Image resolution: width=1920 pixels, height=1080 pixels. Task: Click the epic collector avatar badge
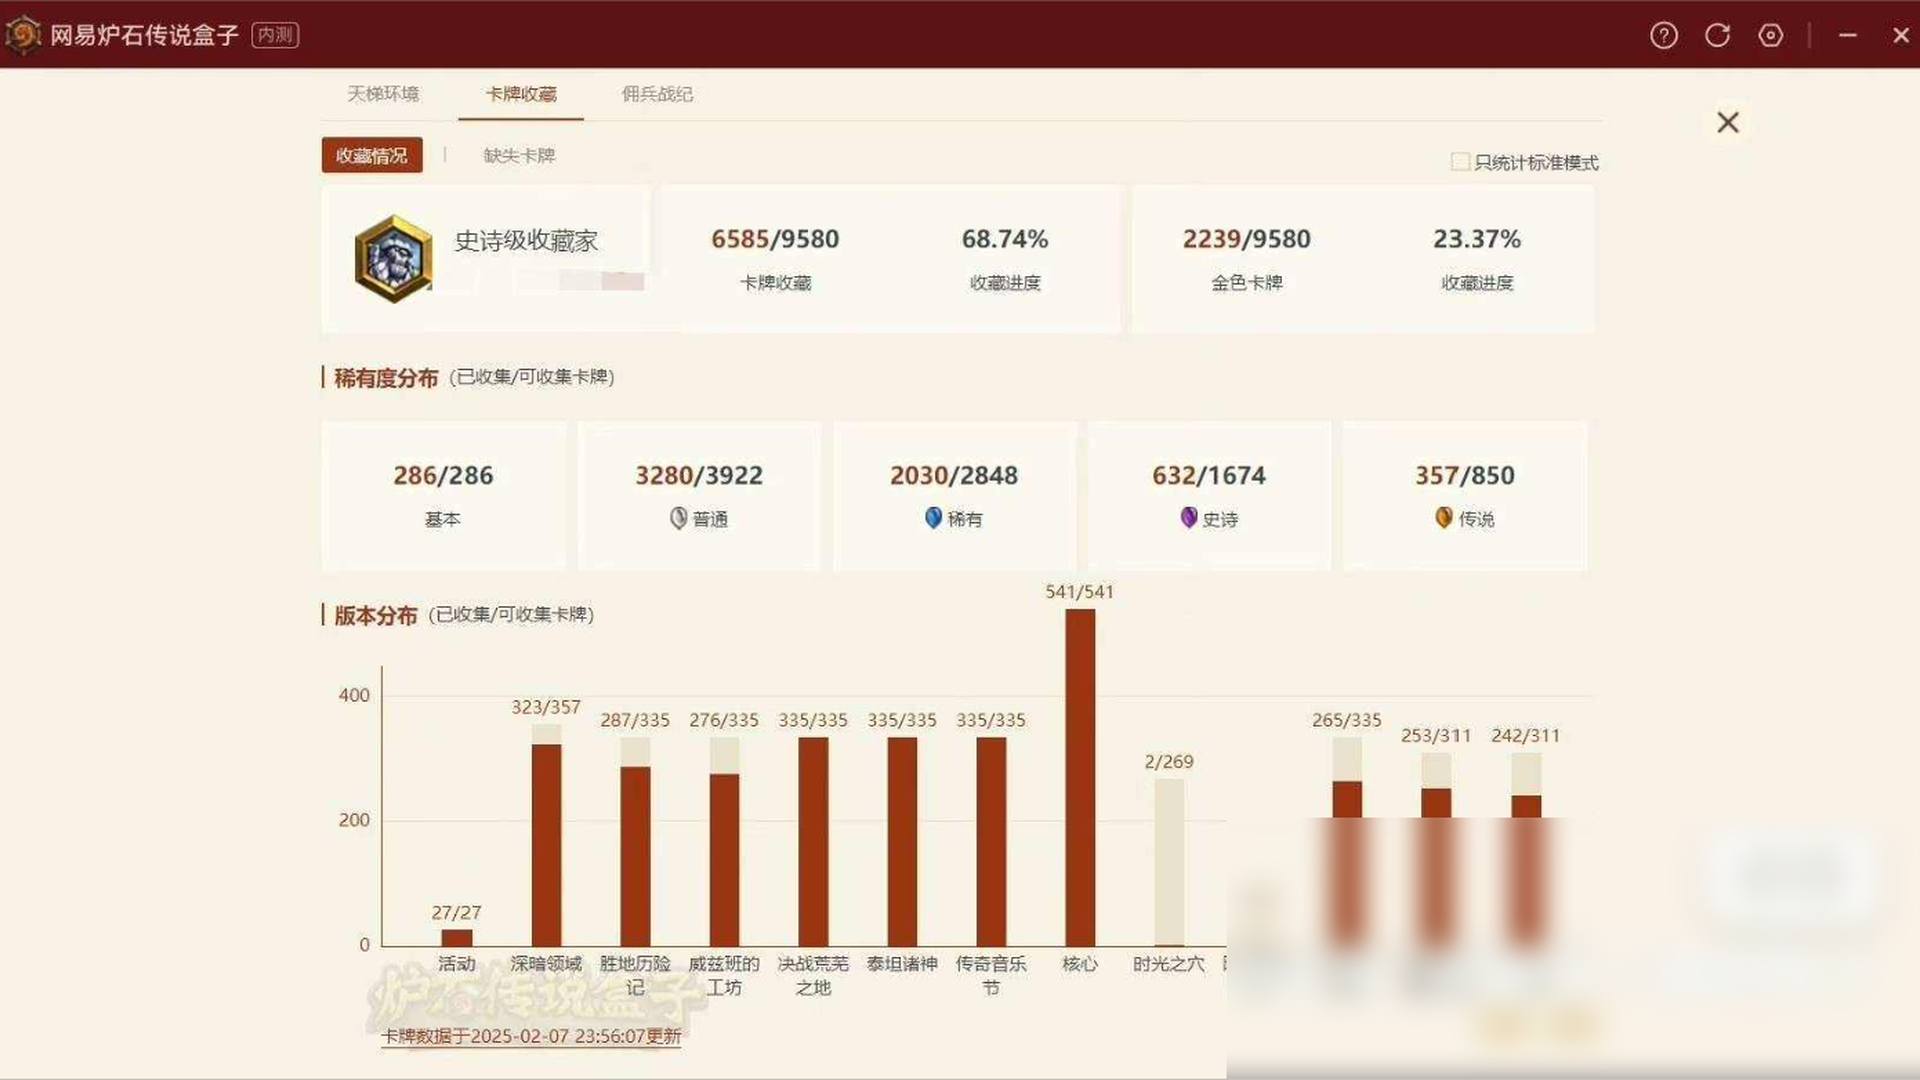(393, 259)
